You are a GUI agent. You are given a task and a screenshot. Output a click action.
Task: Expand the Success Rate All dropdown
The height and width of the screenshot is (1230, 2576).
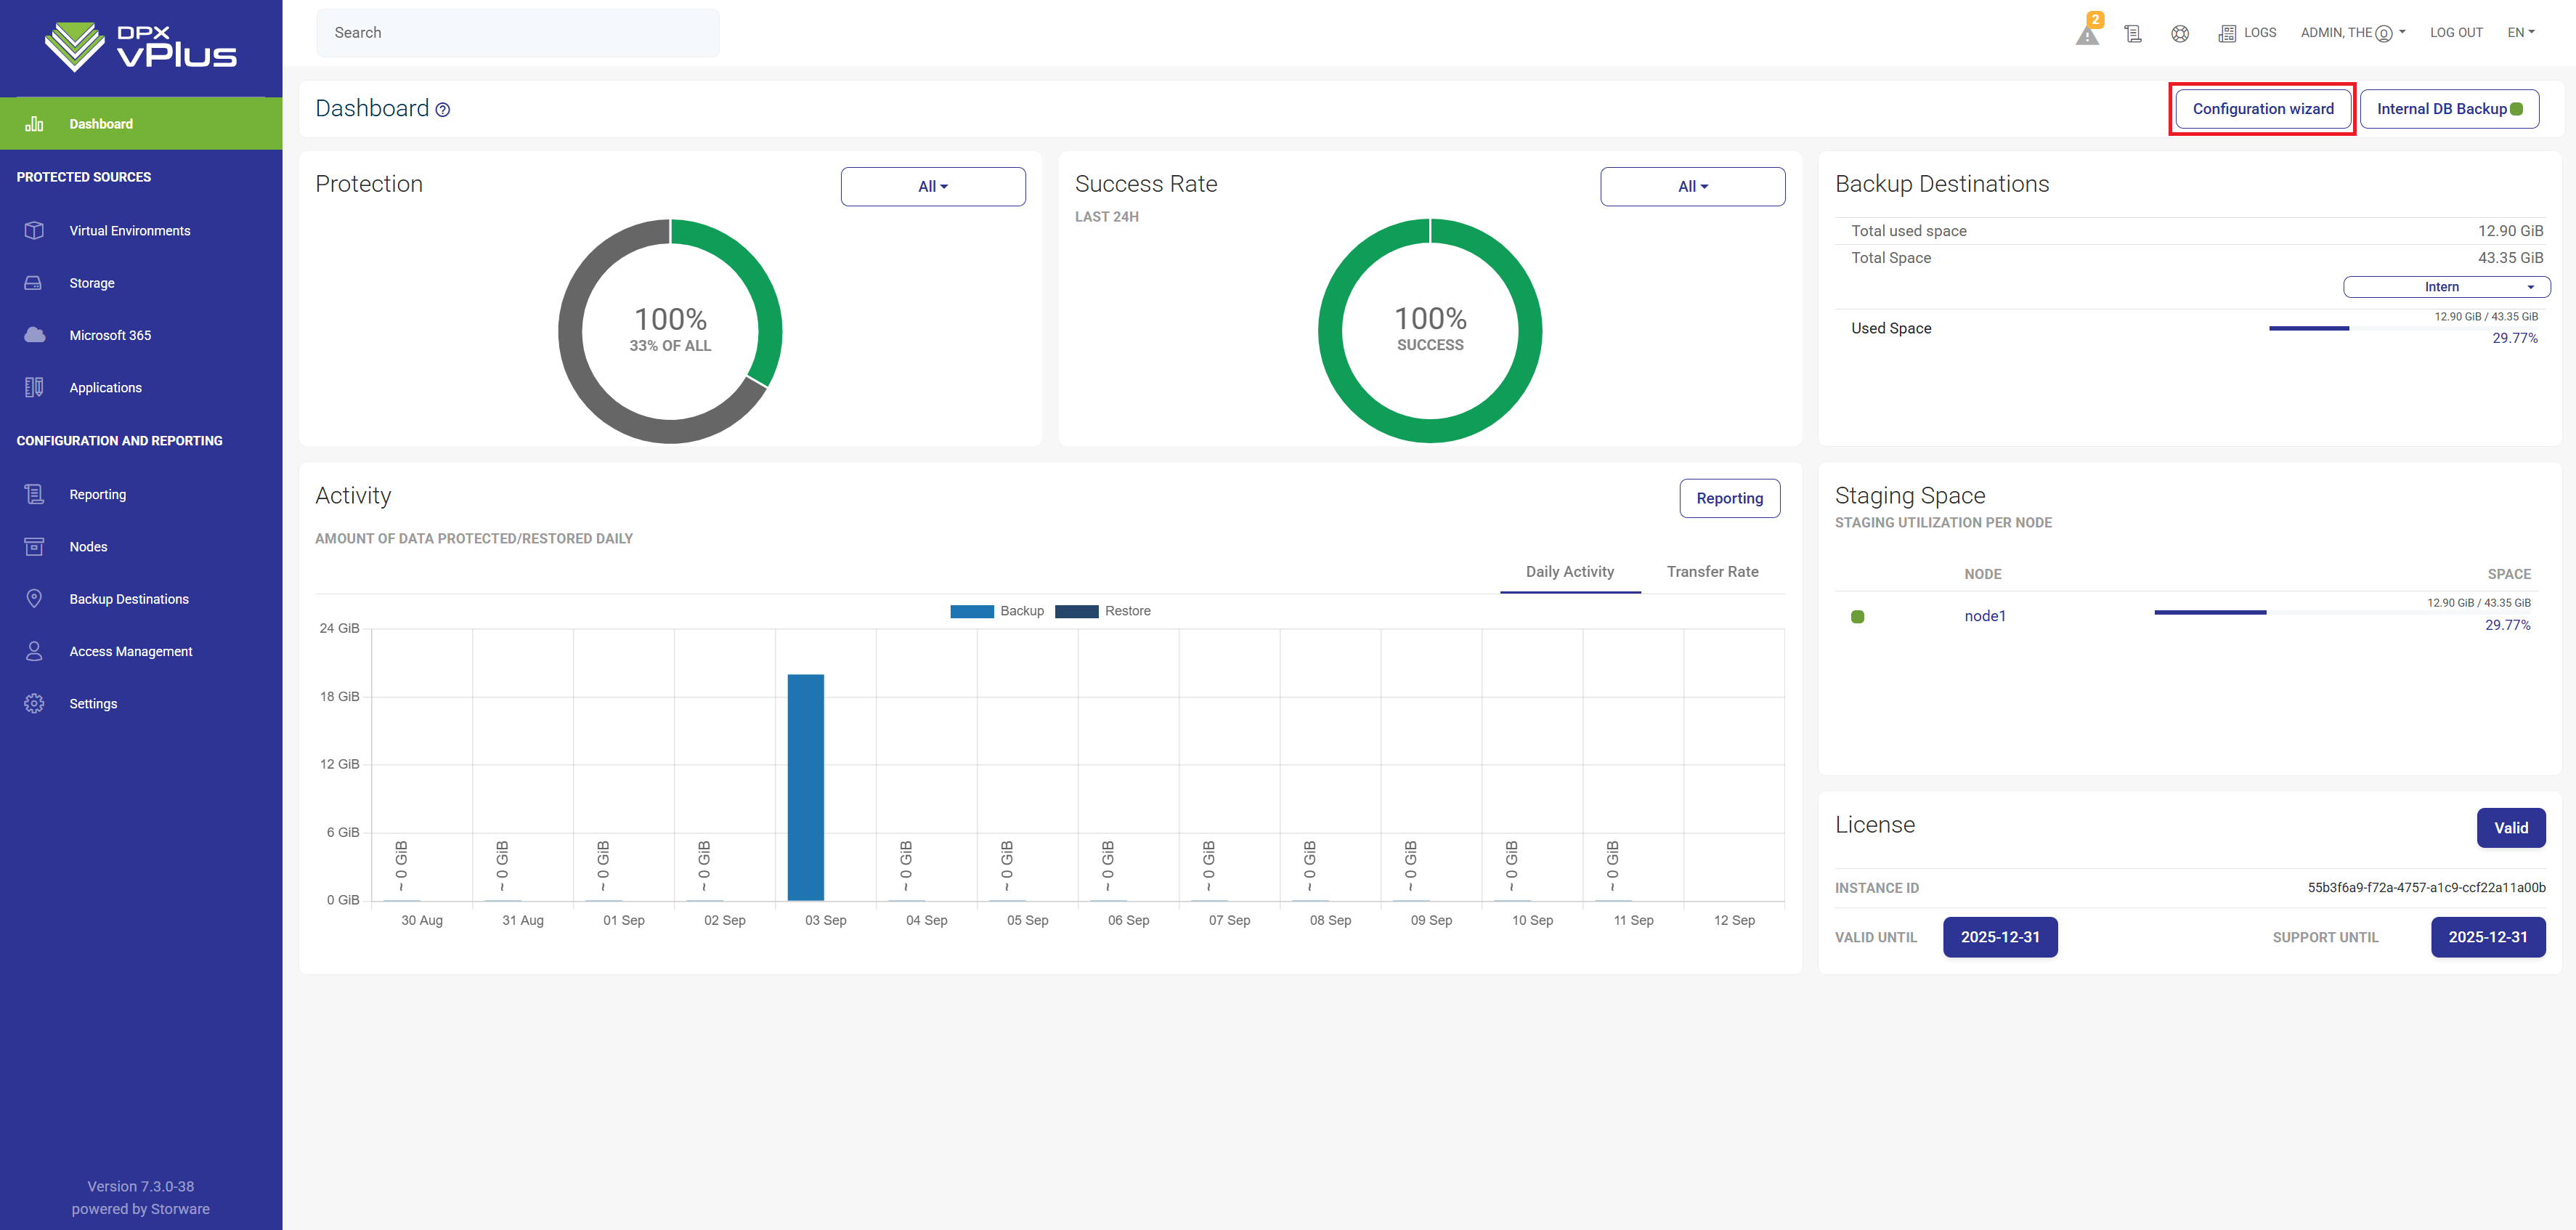1692,187
